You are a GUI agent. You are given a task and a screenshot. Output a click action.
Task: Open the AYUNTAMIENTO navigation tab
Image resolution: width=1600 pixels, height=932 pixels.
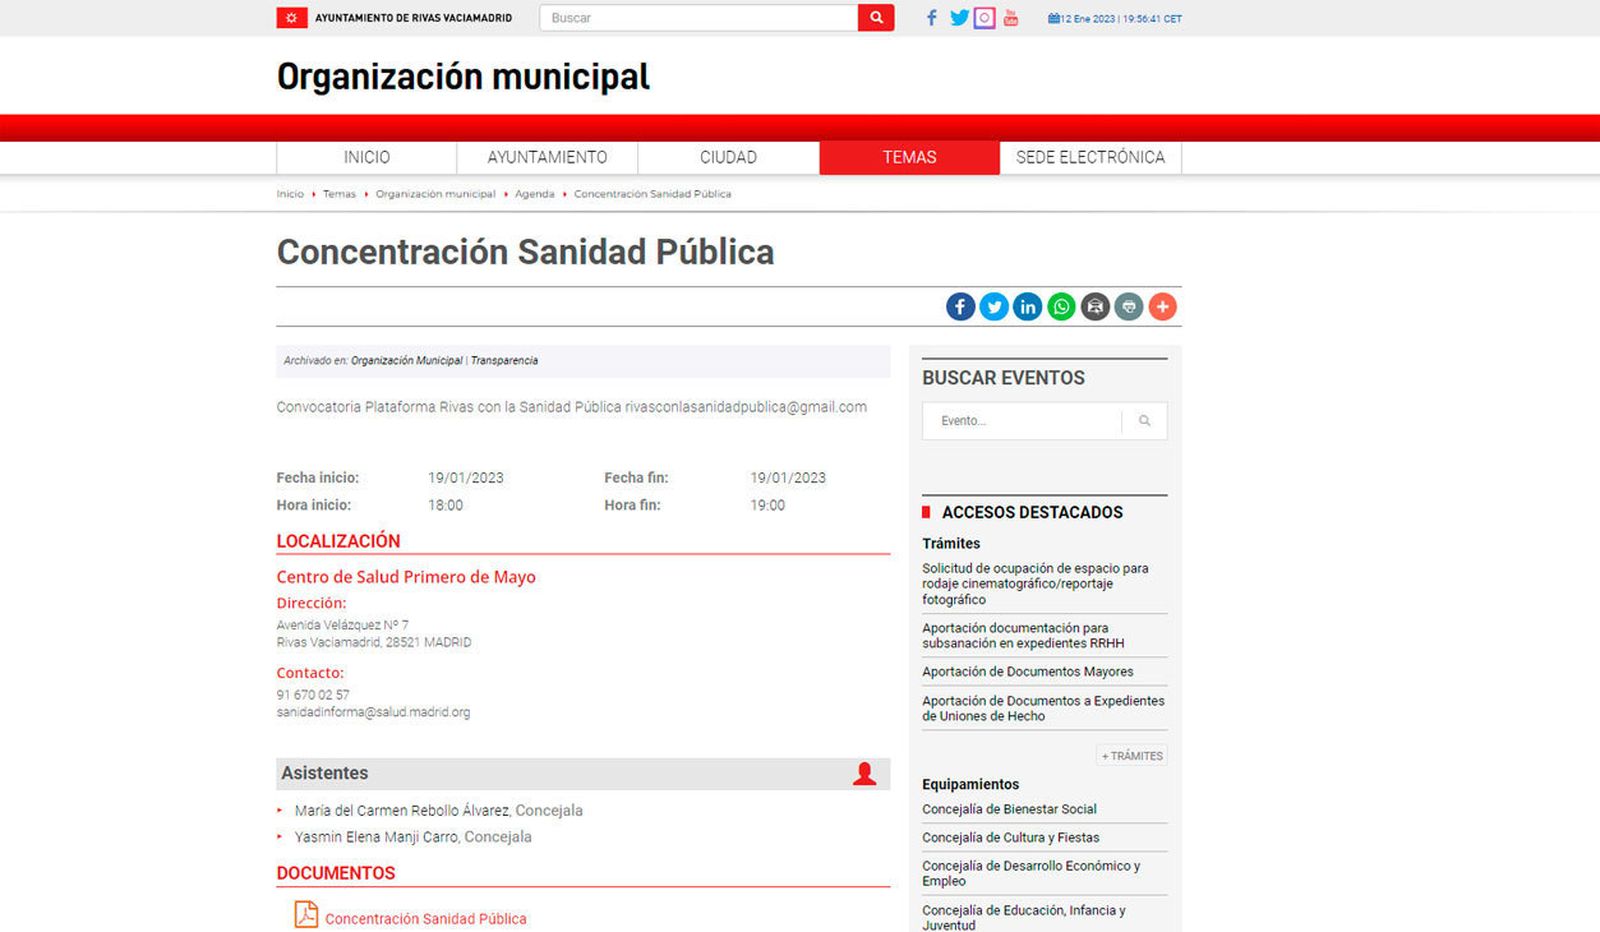tap(547, 158)
